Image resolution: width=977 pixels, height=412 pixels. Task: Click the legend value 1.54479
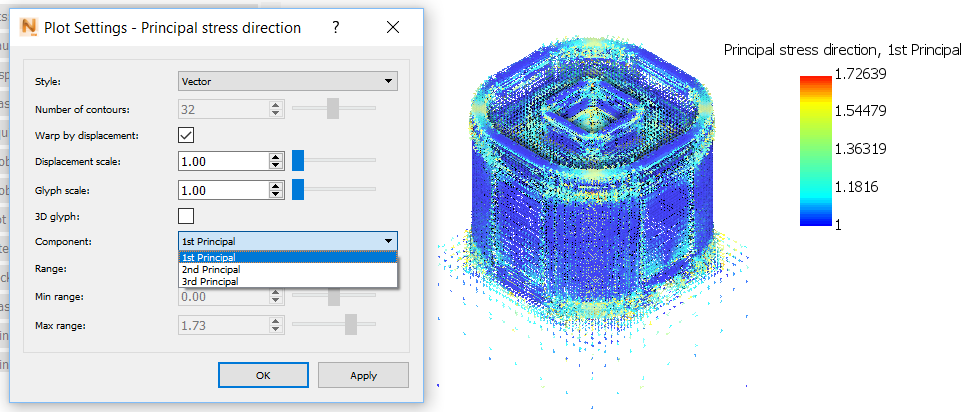tap(860, 112)
